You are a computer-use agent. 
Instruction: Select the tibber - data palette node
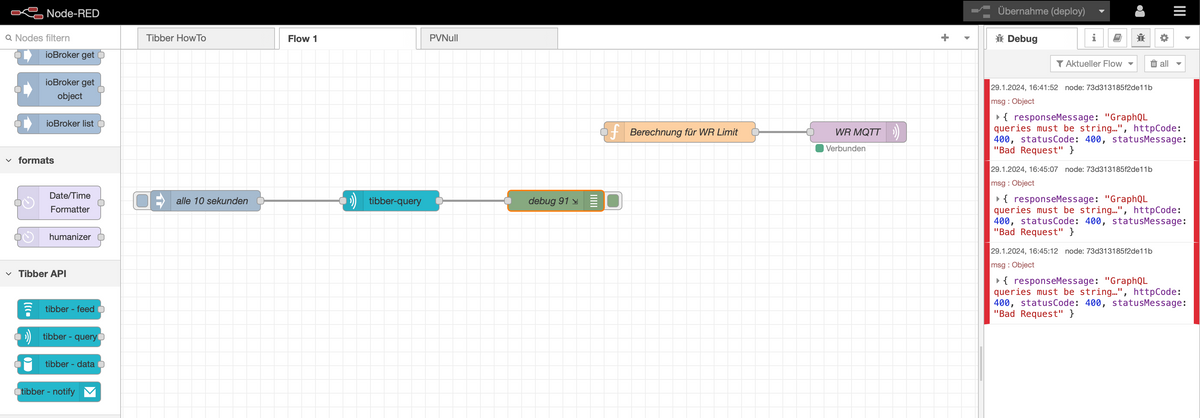[60, 364]
